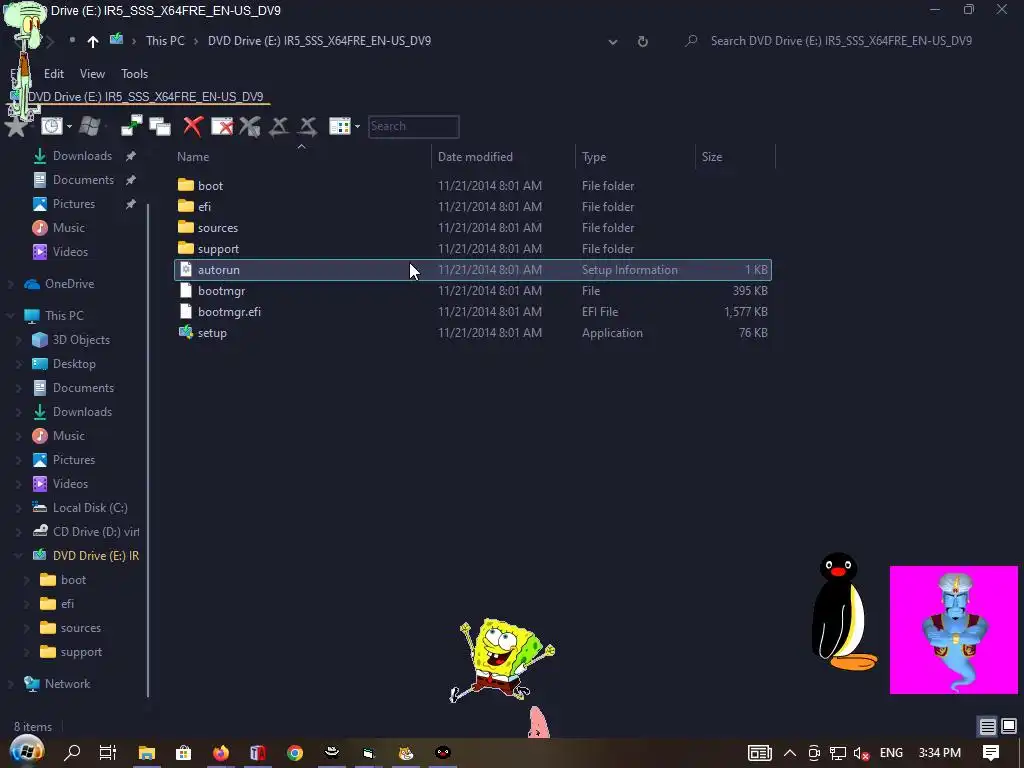Expand the Network tree node arrow
The height and width of the screenshot is (768, 1024).
(10, 684)
